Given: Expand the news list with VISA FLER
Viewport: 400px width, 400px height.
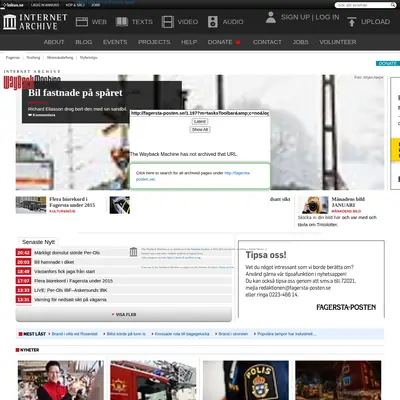Looking at the screenshot, I should [x=124, y=314].
